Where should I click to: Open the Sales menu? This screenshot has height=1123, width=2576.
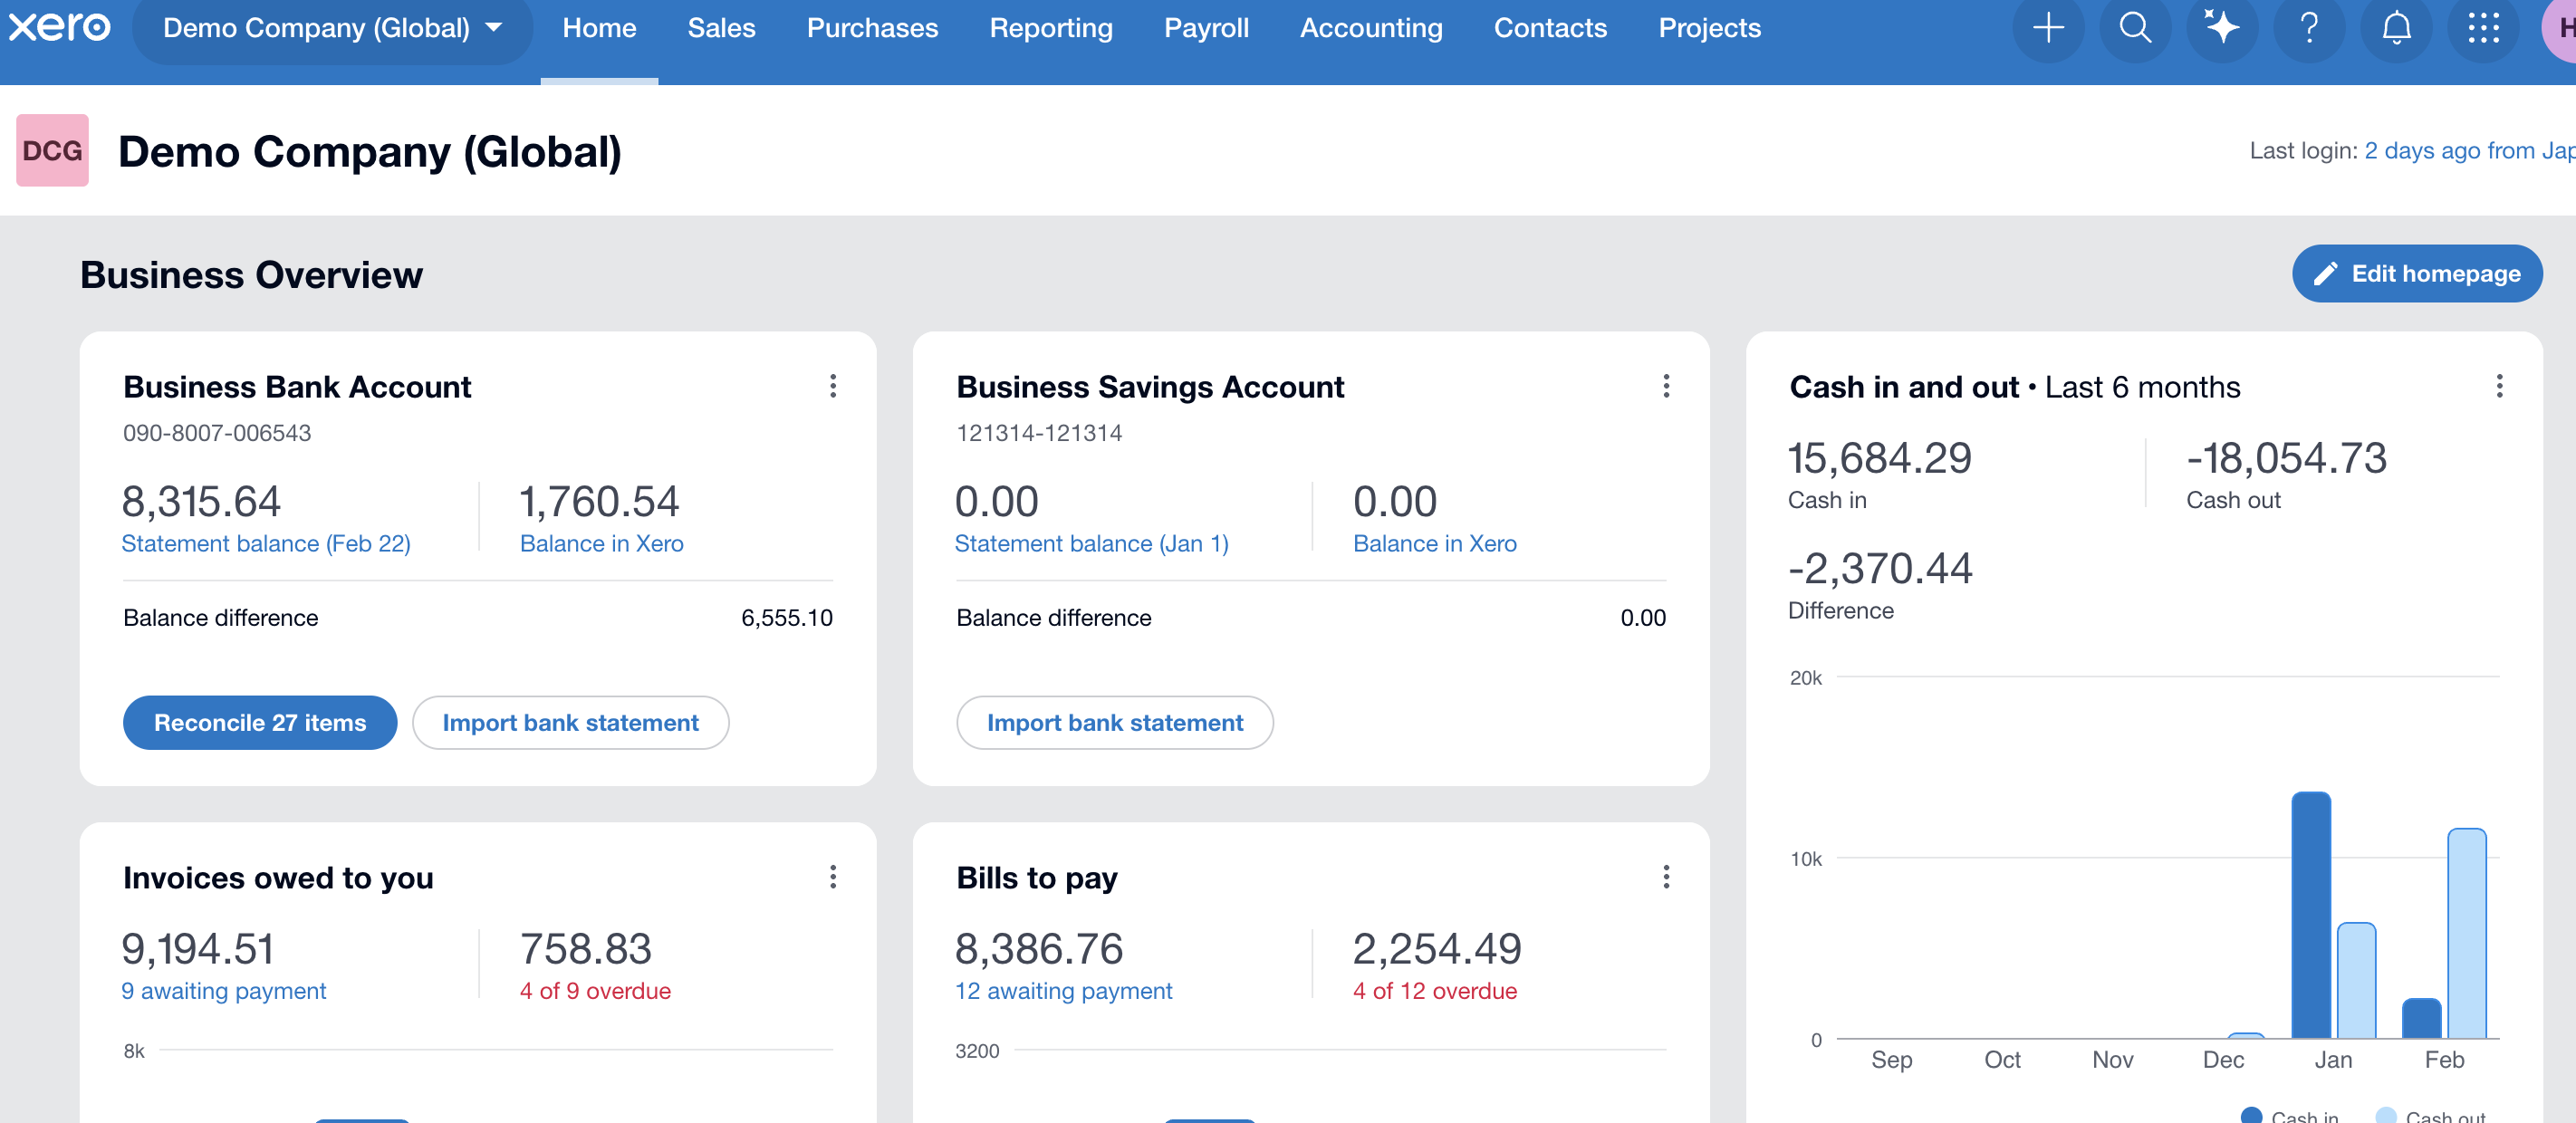(721, 28)
